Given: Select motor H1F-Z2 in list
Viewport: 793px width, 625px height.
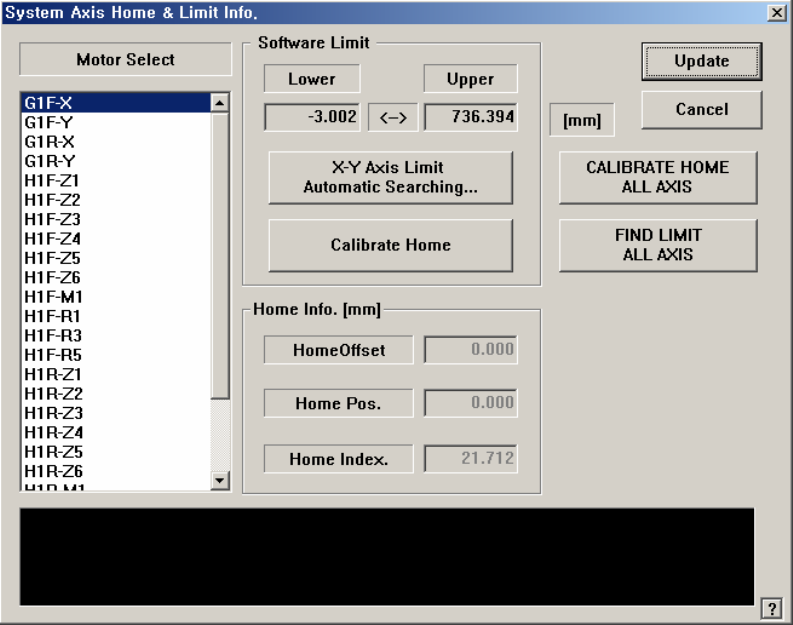Looking at the screenshot, I should 116,200.
